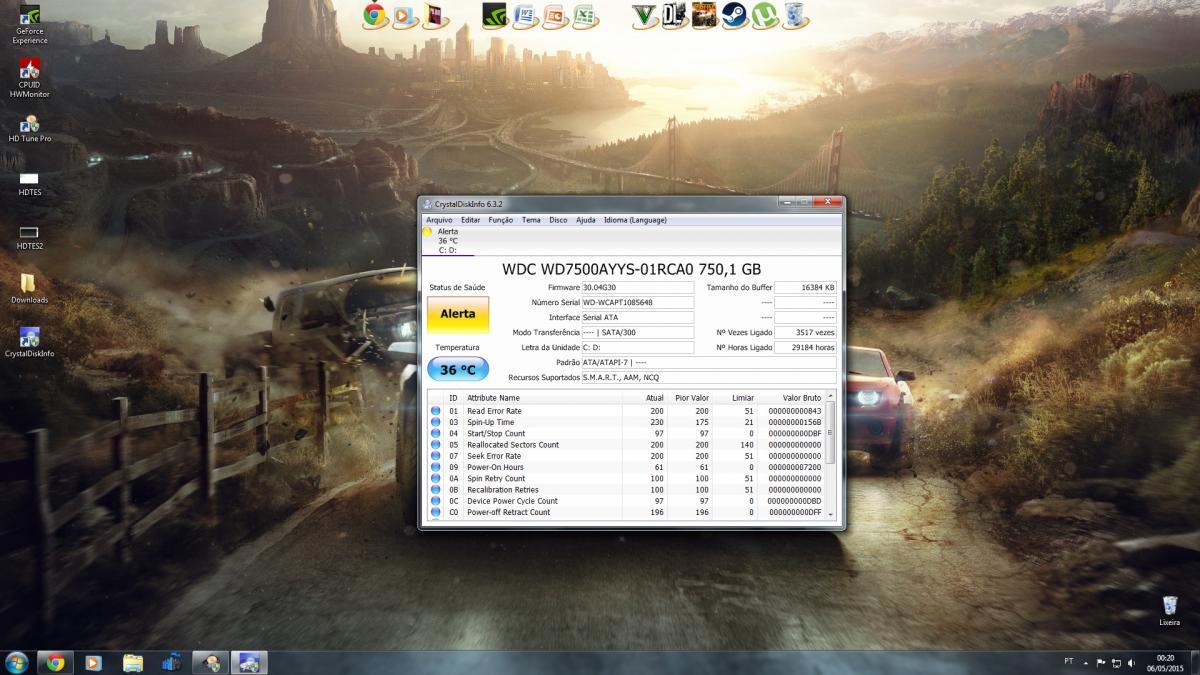Open the Função menu
Image resolution: width=1200 pixels, height=675 pixels.
pos(501,220)
